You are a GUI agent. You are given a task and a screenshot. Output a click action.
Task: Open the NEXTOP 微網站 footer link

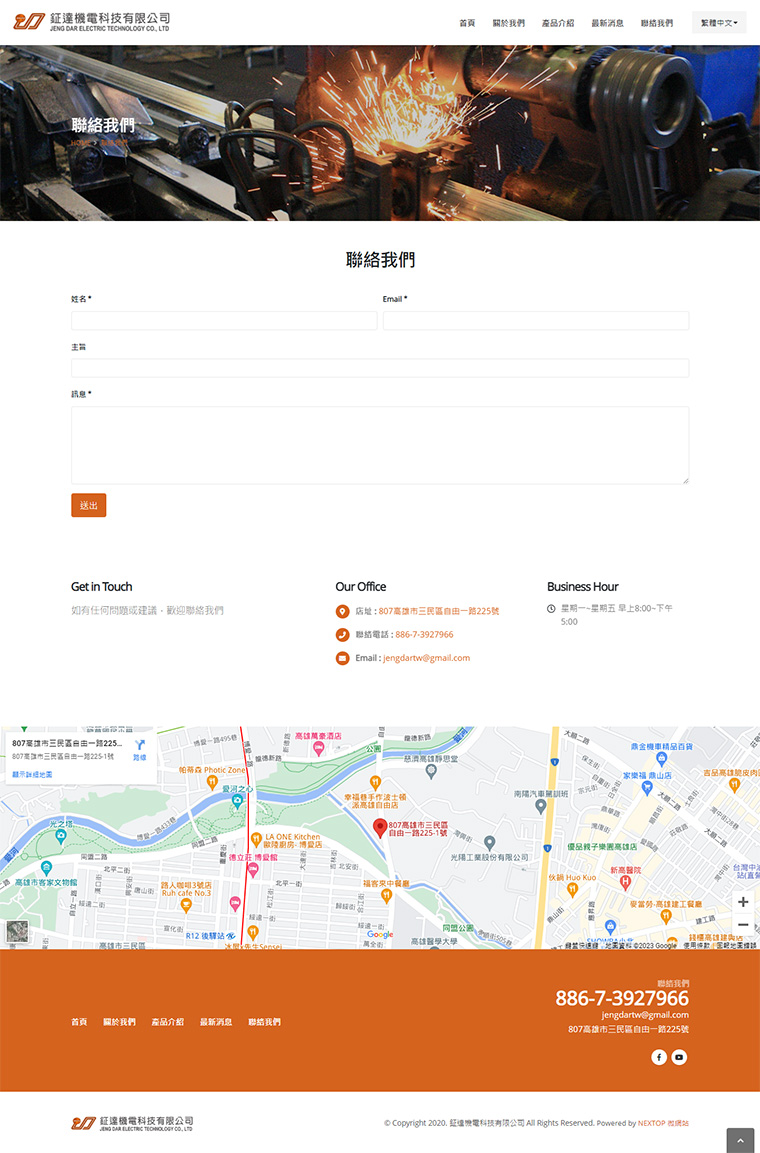coord(663,1123)
